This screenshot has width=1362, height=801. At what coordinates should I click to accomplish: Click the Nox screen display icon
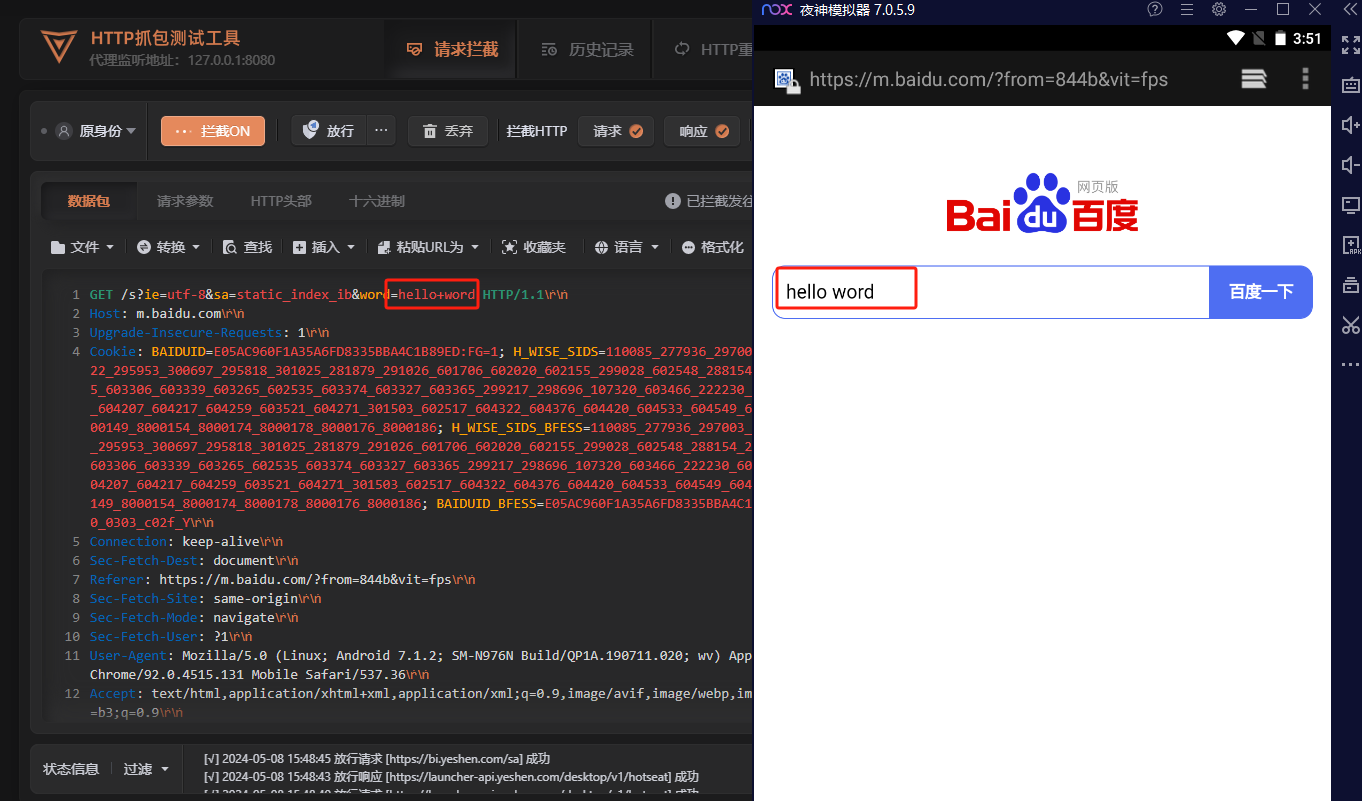(x=1350, y=205)
